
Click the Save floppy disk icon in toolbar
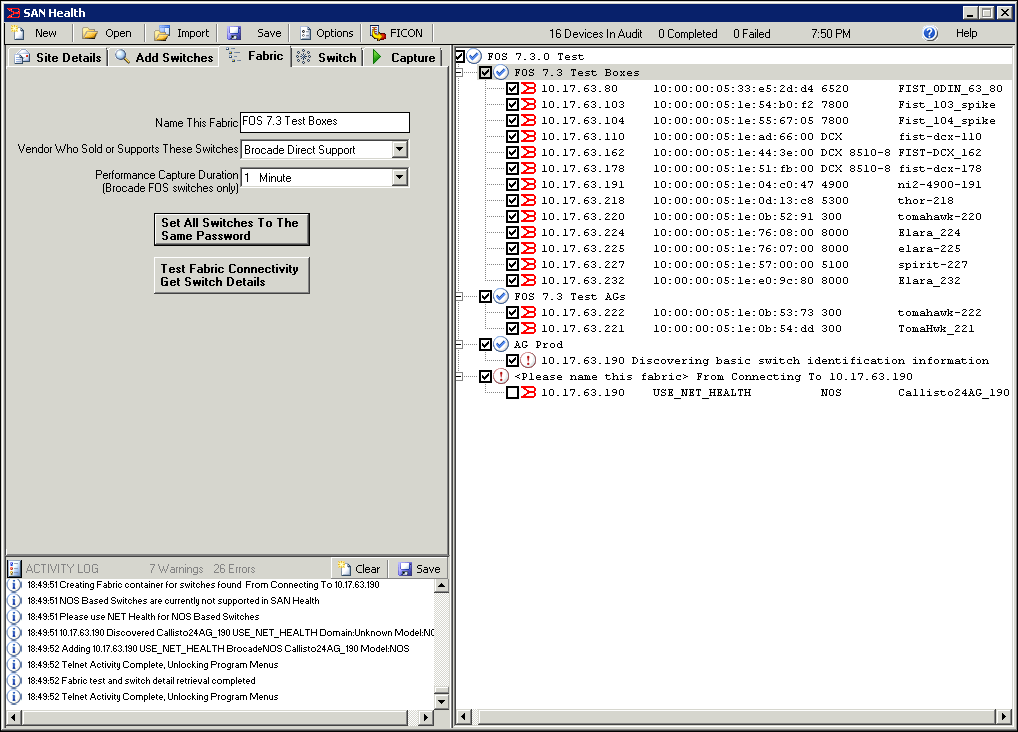coord(234,33)
